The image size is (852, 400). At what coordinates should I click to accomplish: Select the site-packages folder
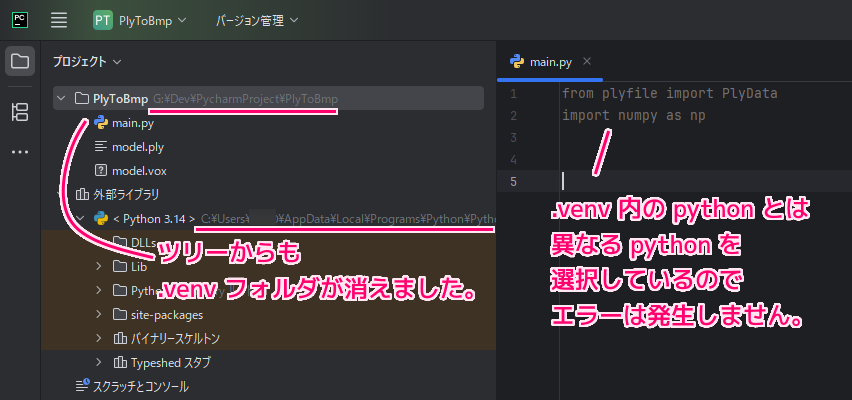click(x=167, y=315)
